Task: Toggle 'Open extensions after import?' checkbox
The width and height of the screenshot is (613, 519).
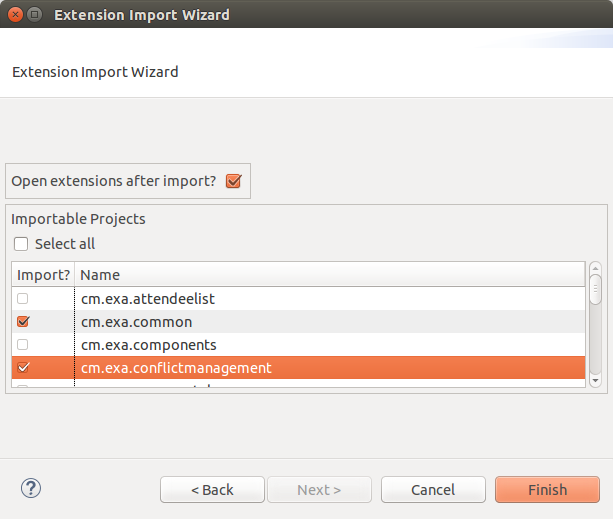Action: pos(234,181)
